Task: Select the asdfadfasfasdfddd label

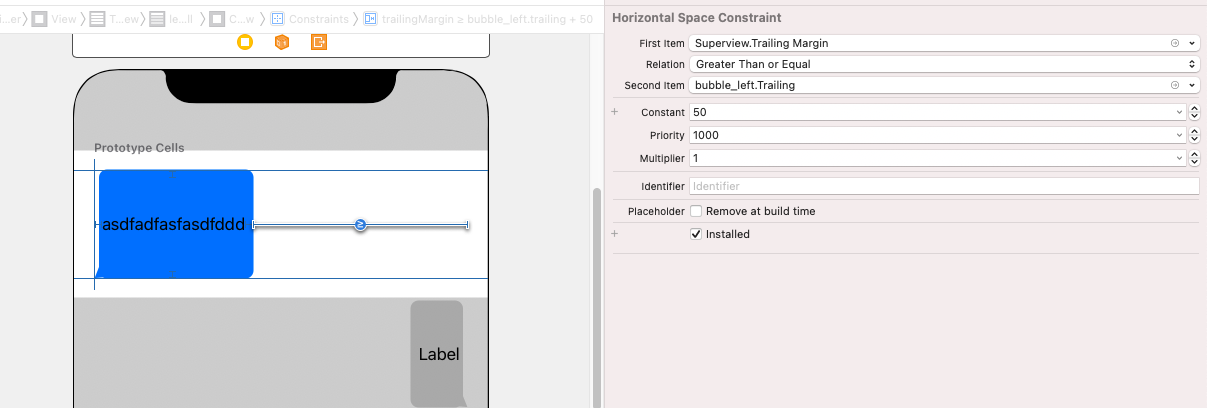Action: point(174,224)
